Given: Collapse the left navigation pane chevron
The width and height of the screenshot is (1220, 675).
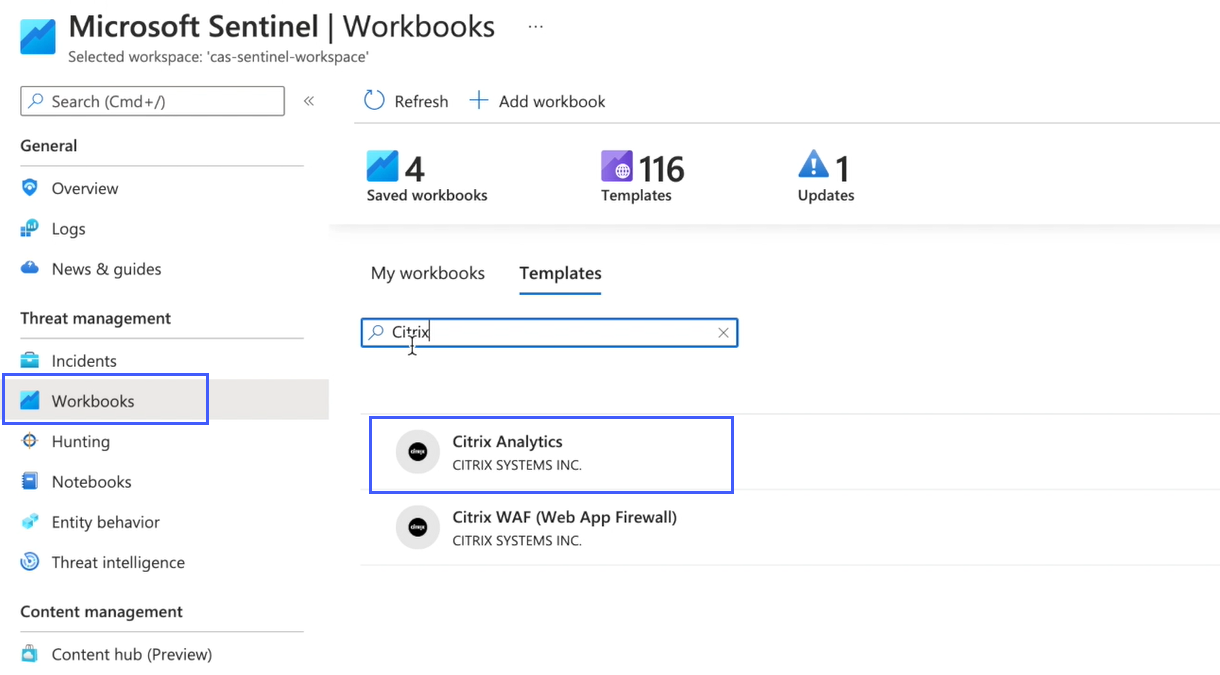Looking at the screenshot, I should click(309, 101).
